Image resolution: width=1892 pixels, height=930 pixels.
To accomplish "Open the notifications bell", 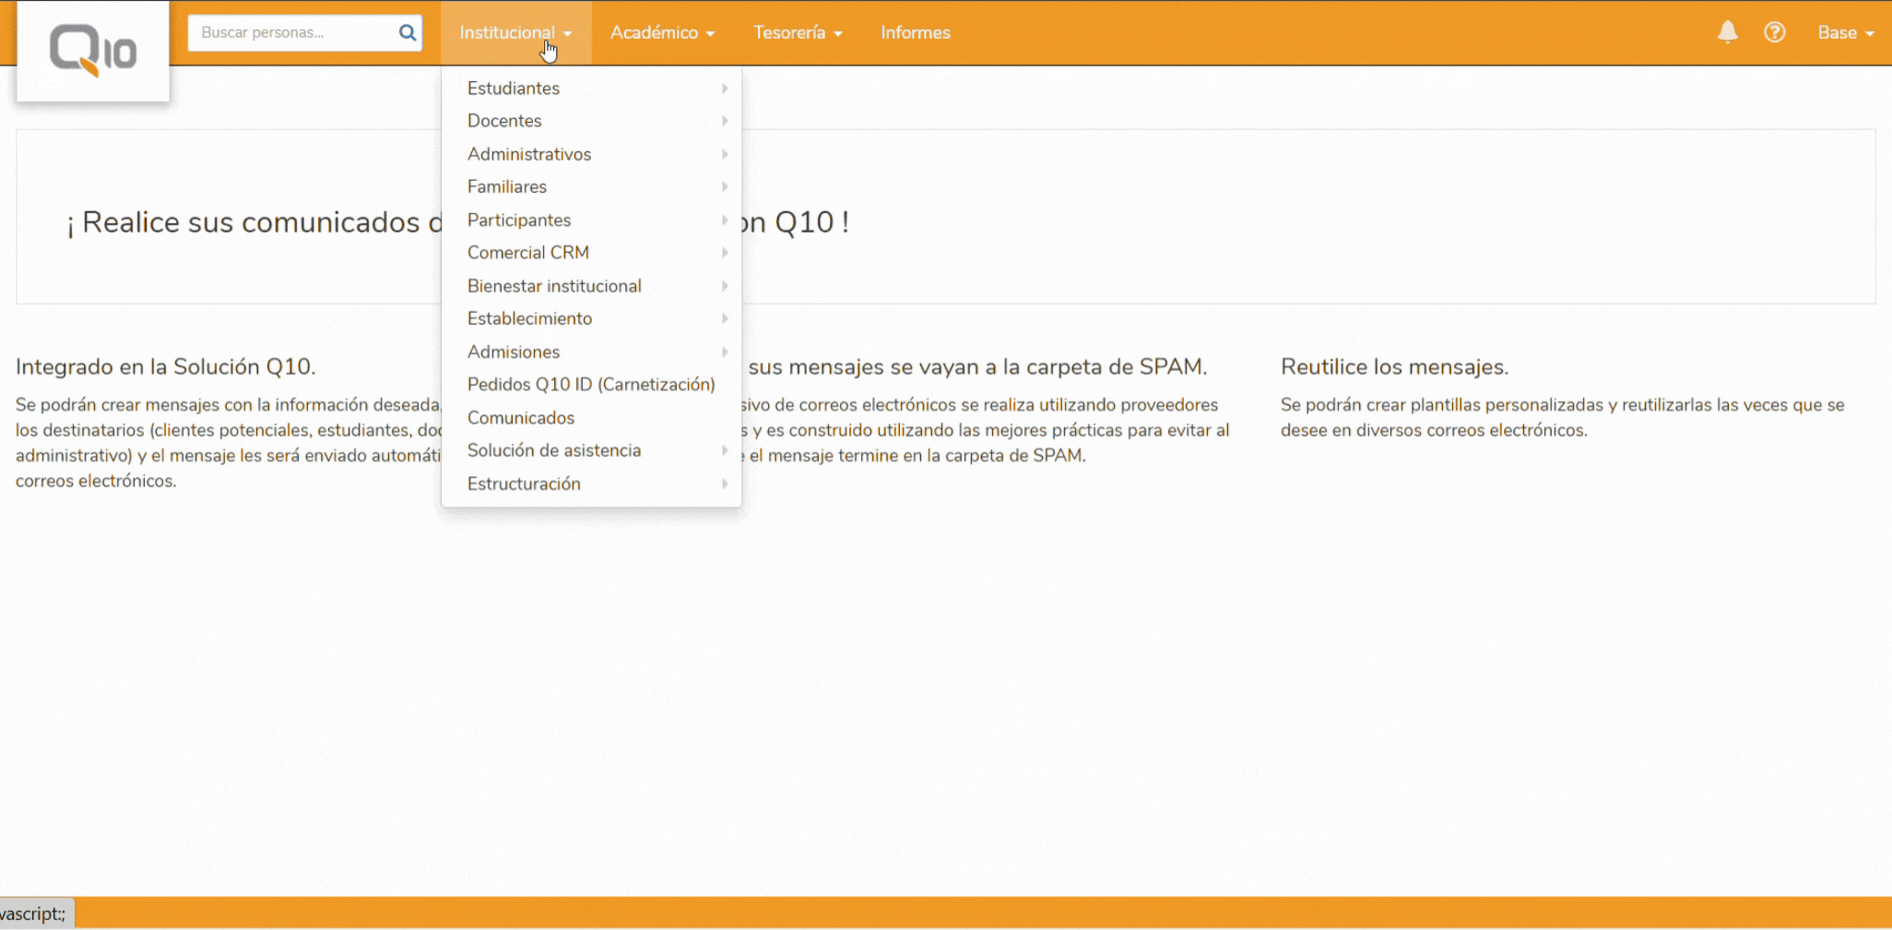I will click(1727, 32).
